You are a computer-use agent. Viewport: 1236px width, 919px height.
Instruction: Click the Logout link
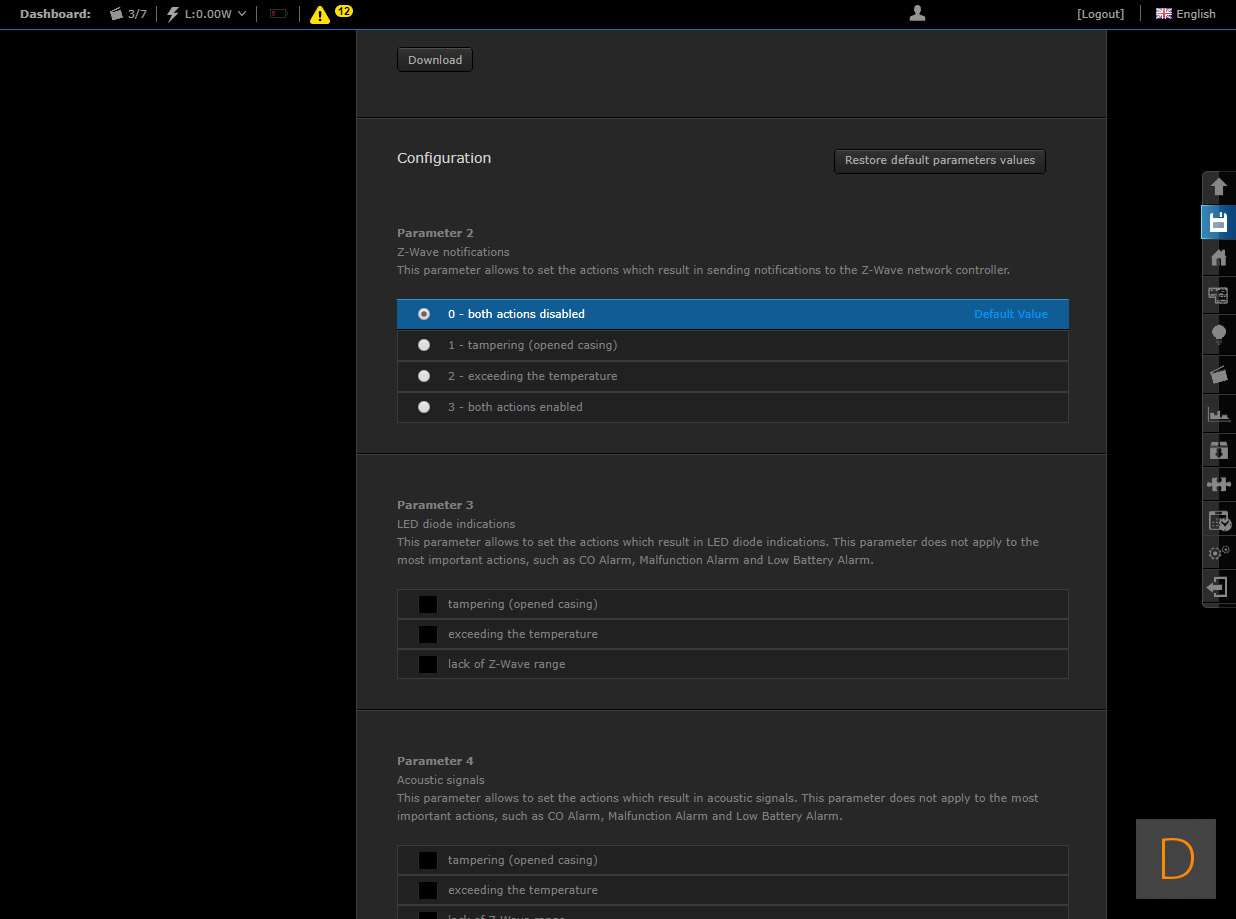pos(1100,14)
